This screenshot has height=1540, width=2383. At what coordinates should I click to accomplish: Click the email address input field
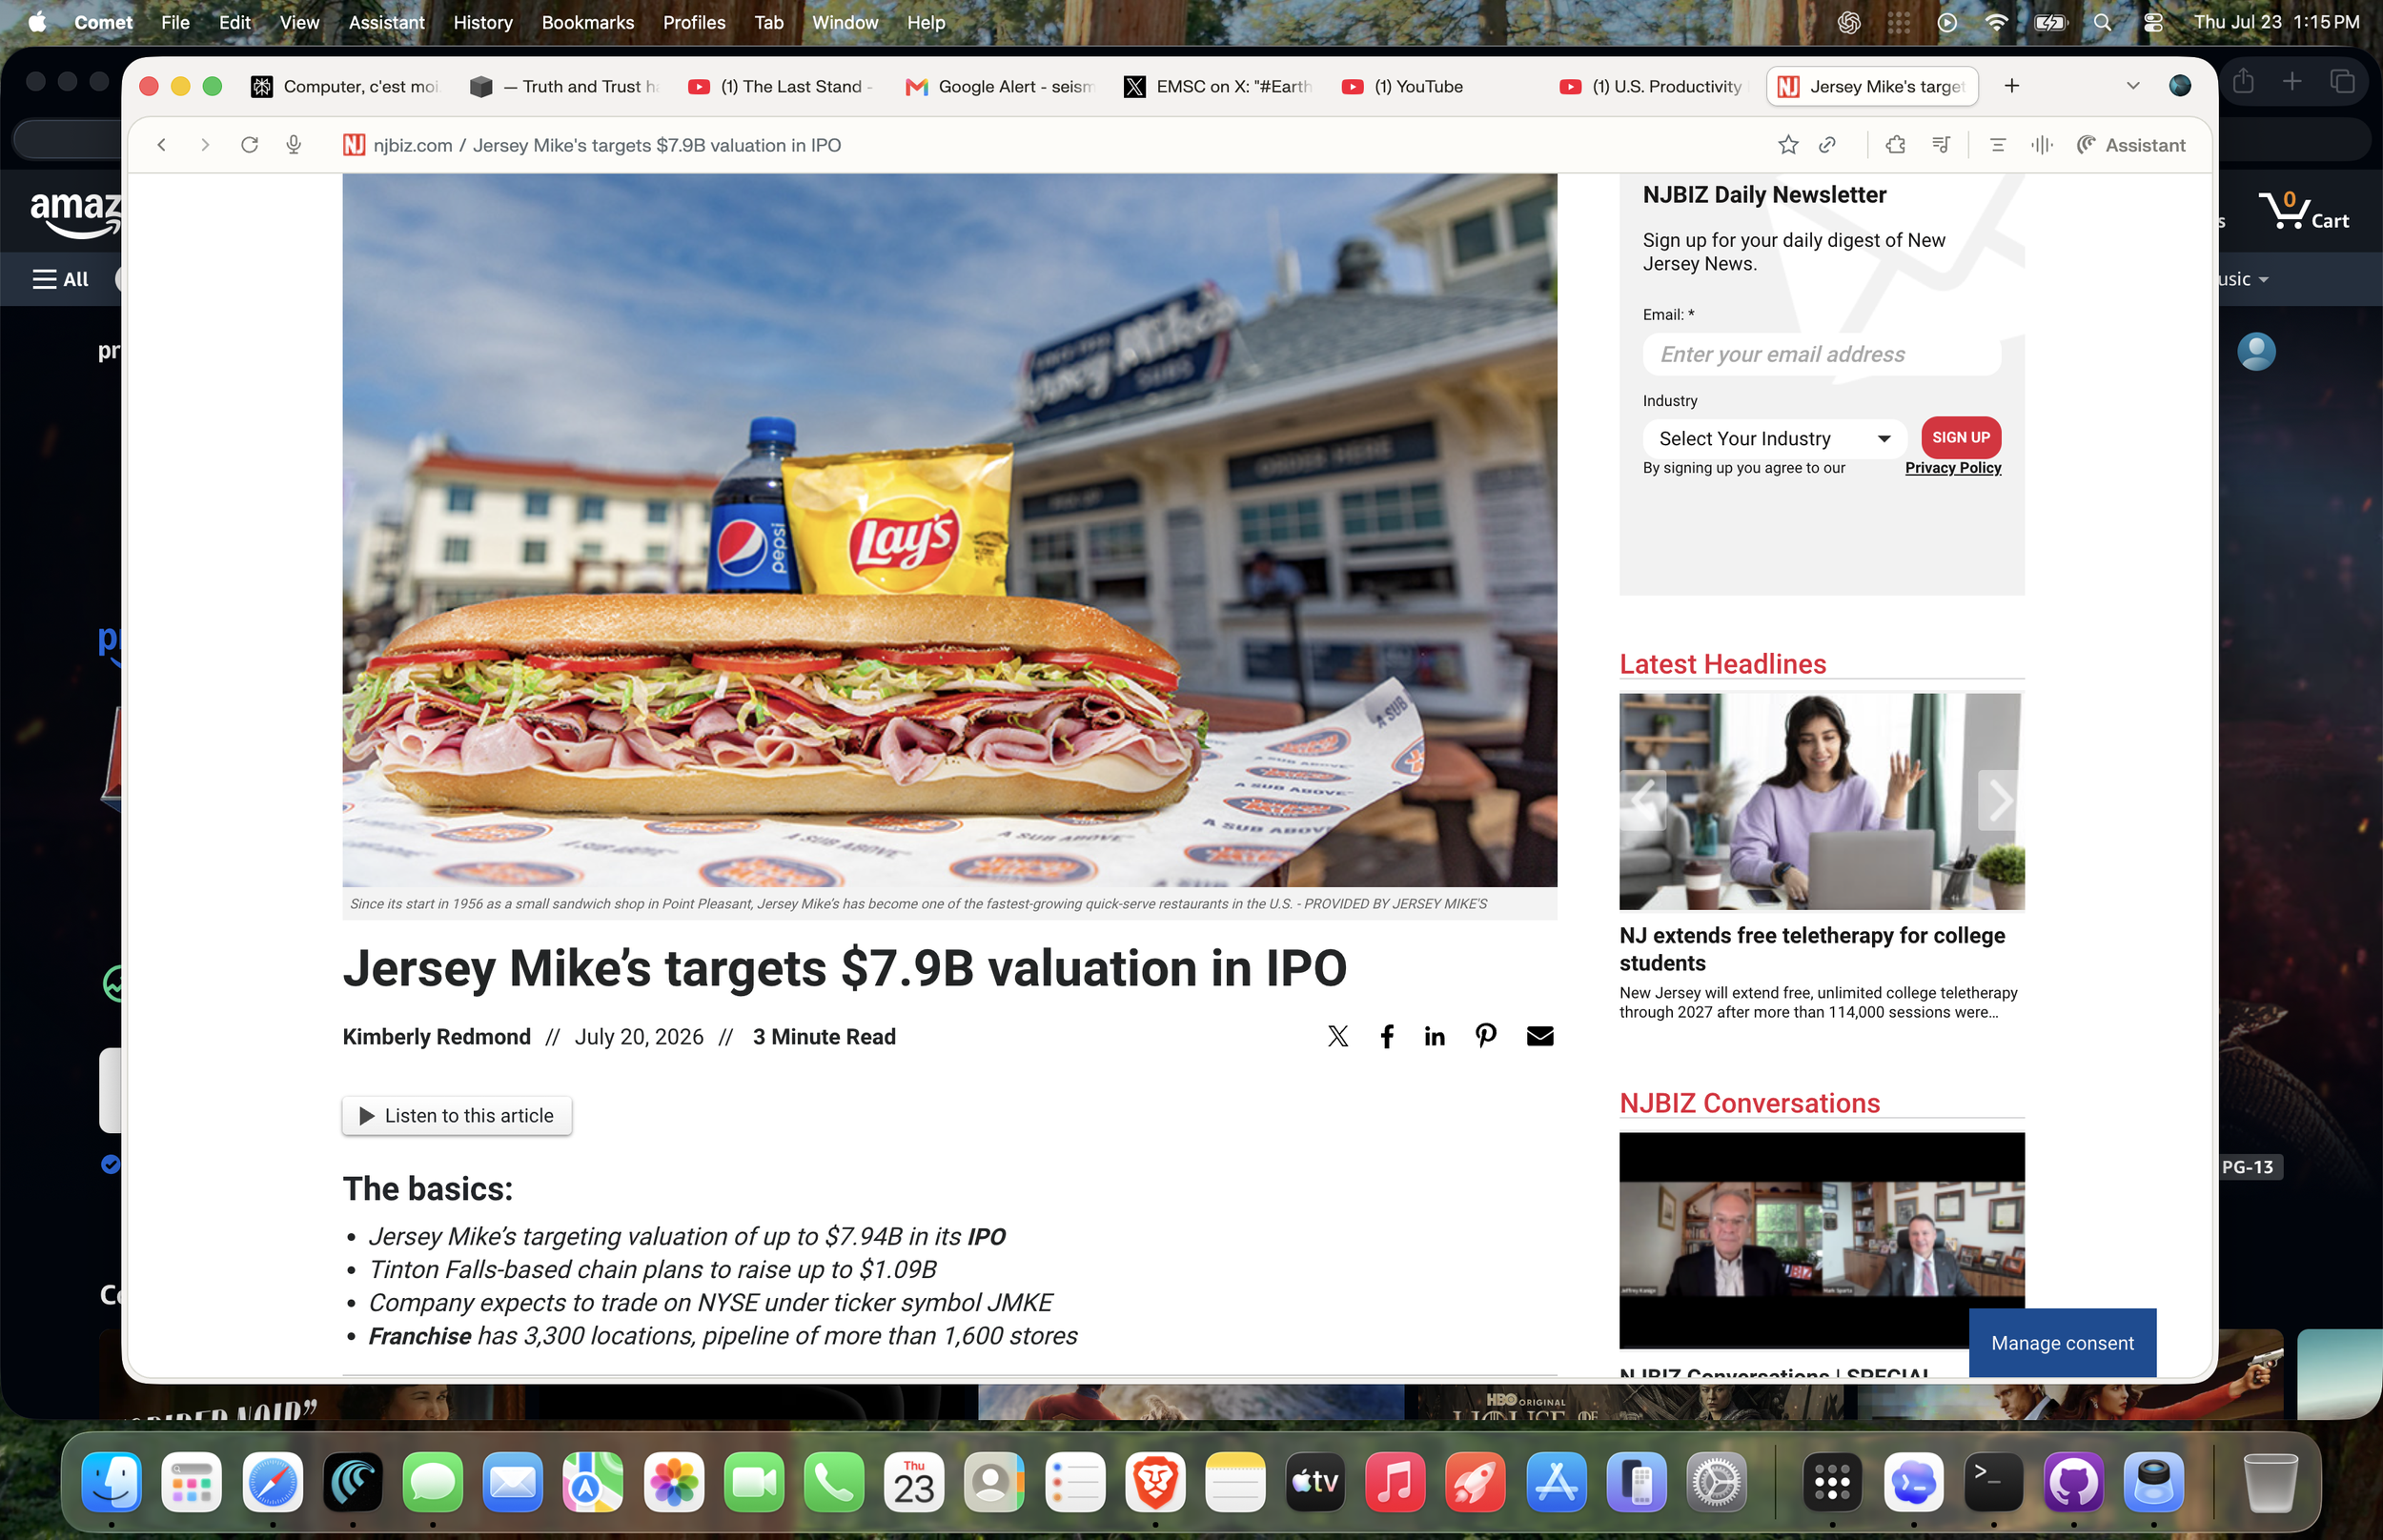[1821, 354]
